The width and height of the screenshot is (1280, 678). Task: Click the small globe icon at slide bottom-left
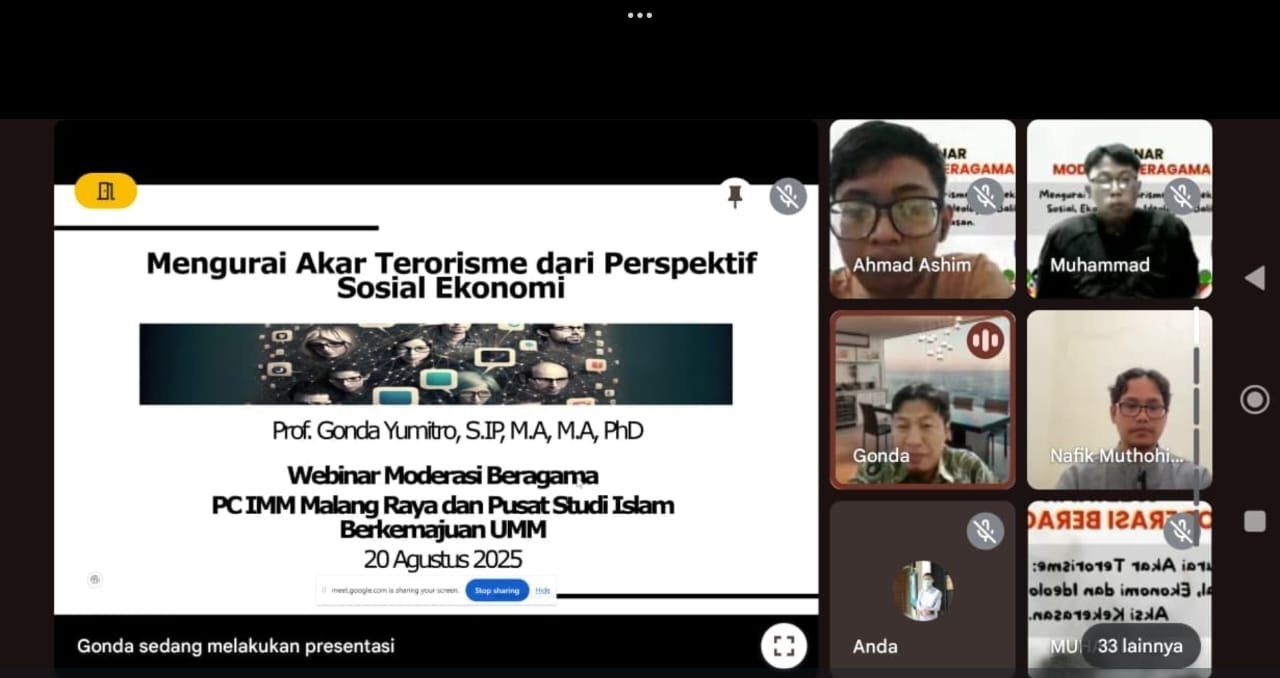(x=94, y=579)
